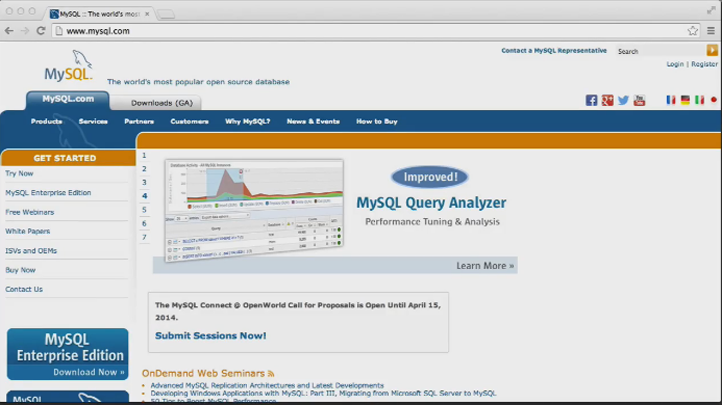Click the browser forward arrow

(x=25, y=31)
